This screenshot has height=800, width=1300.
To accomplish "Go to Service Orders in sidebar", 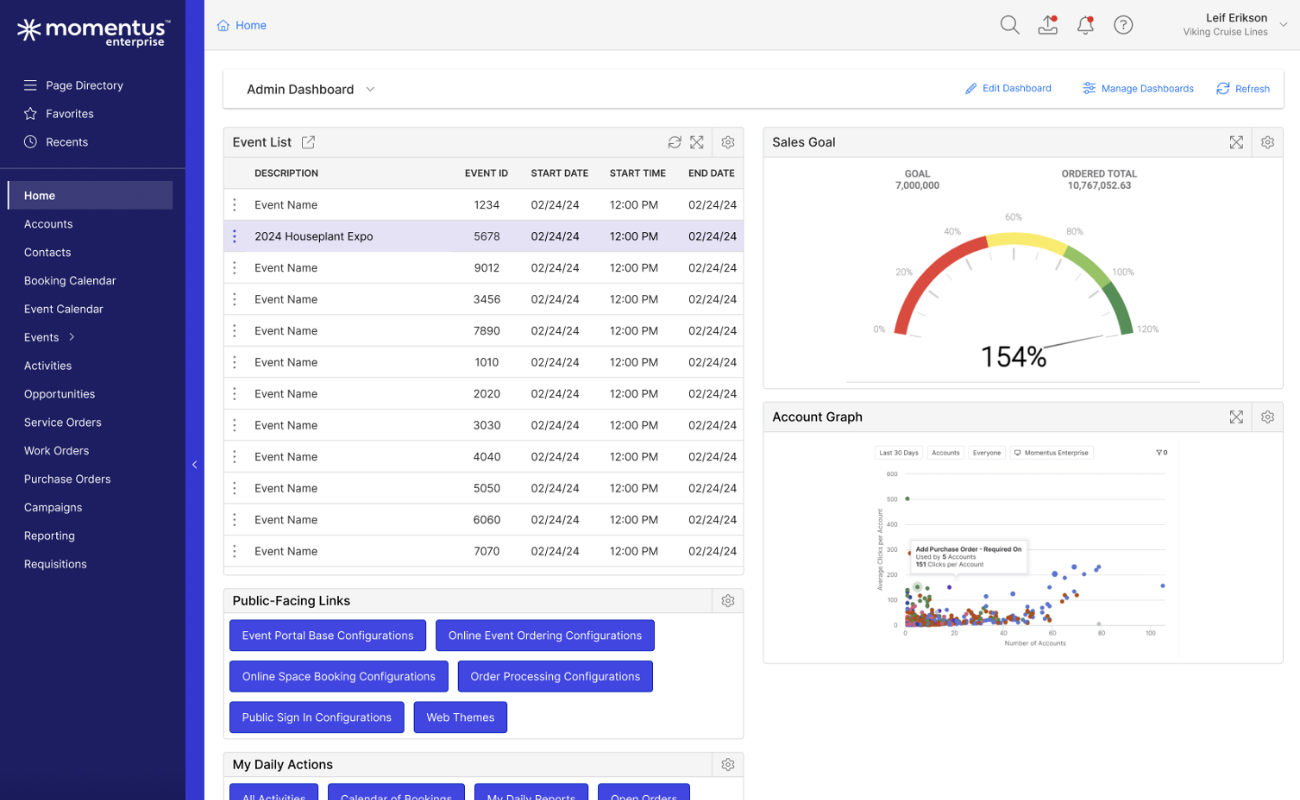I will (x=63, y=422).
